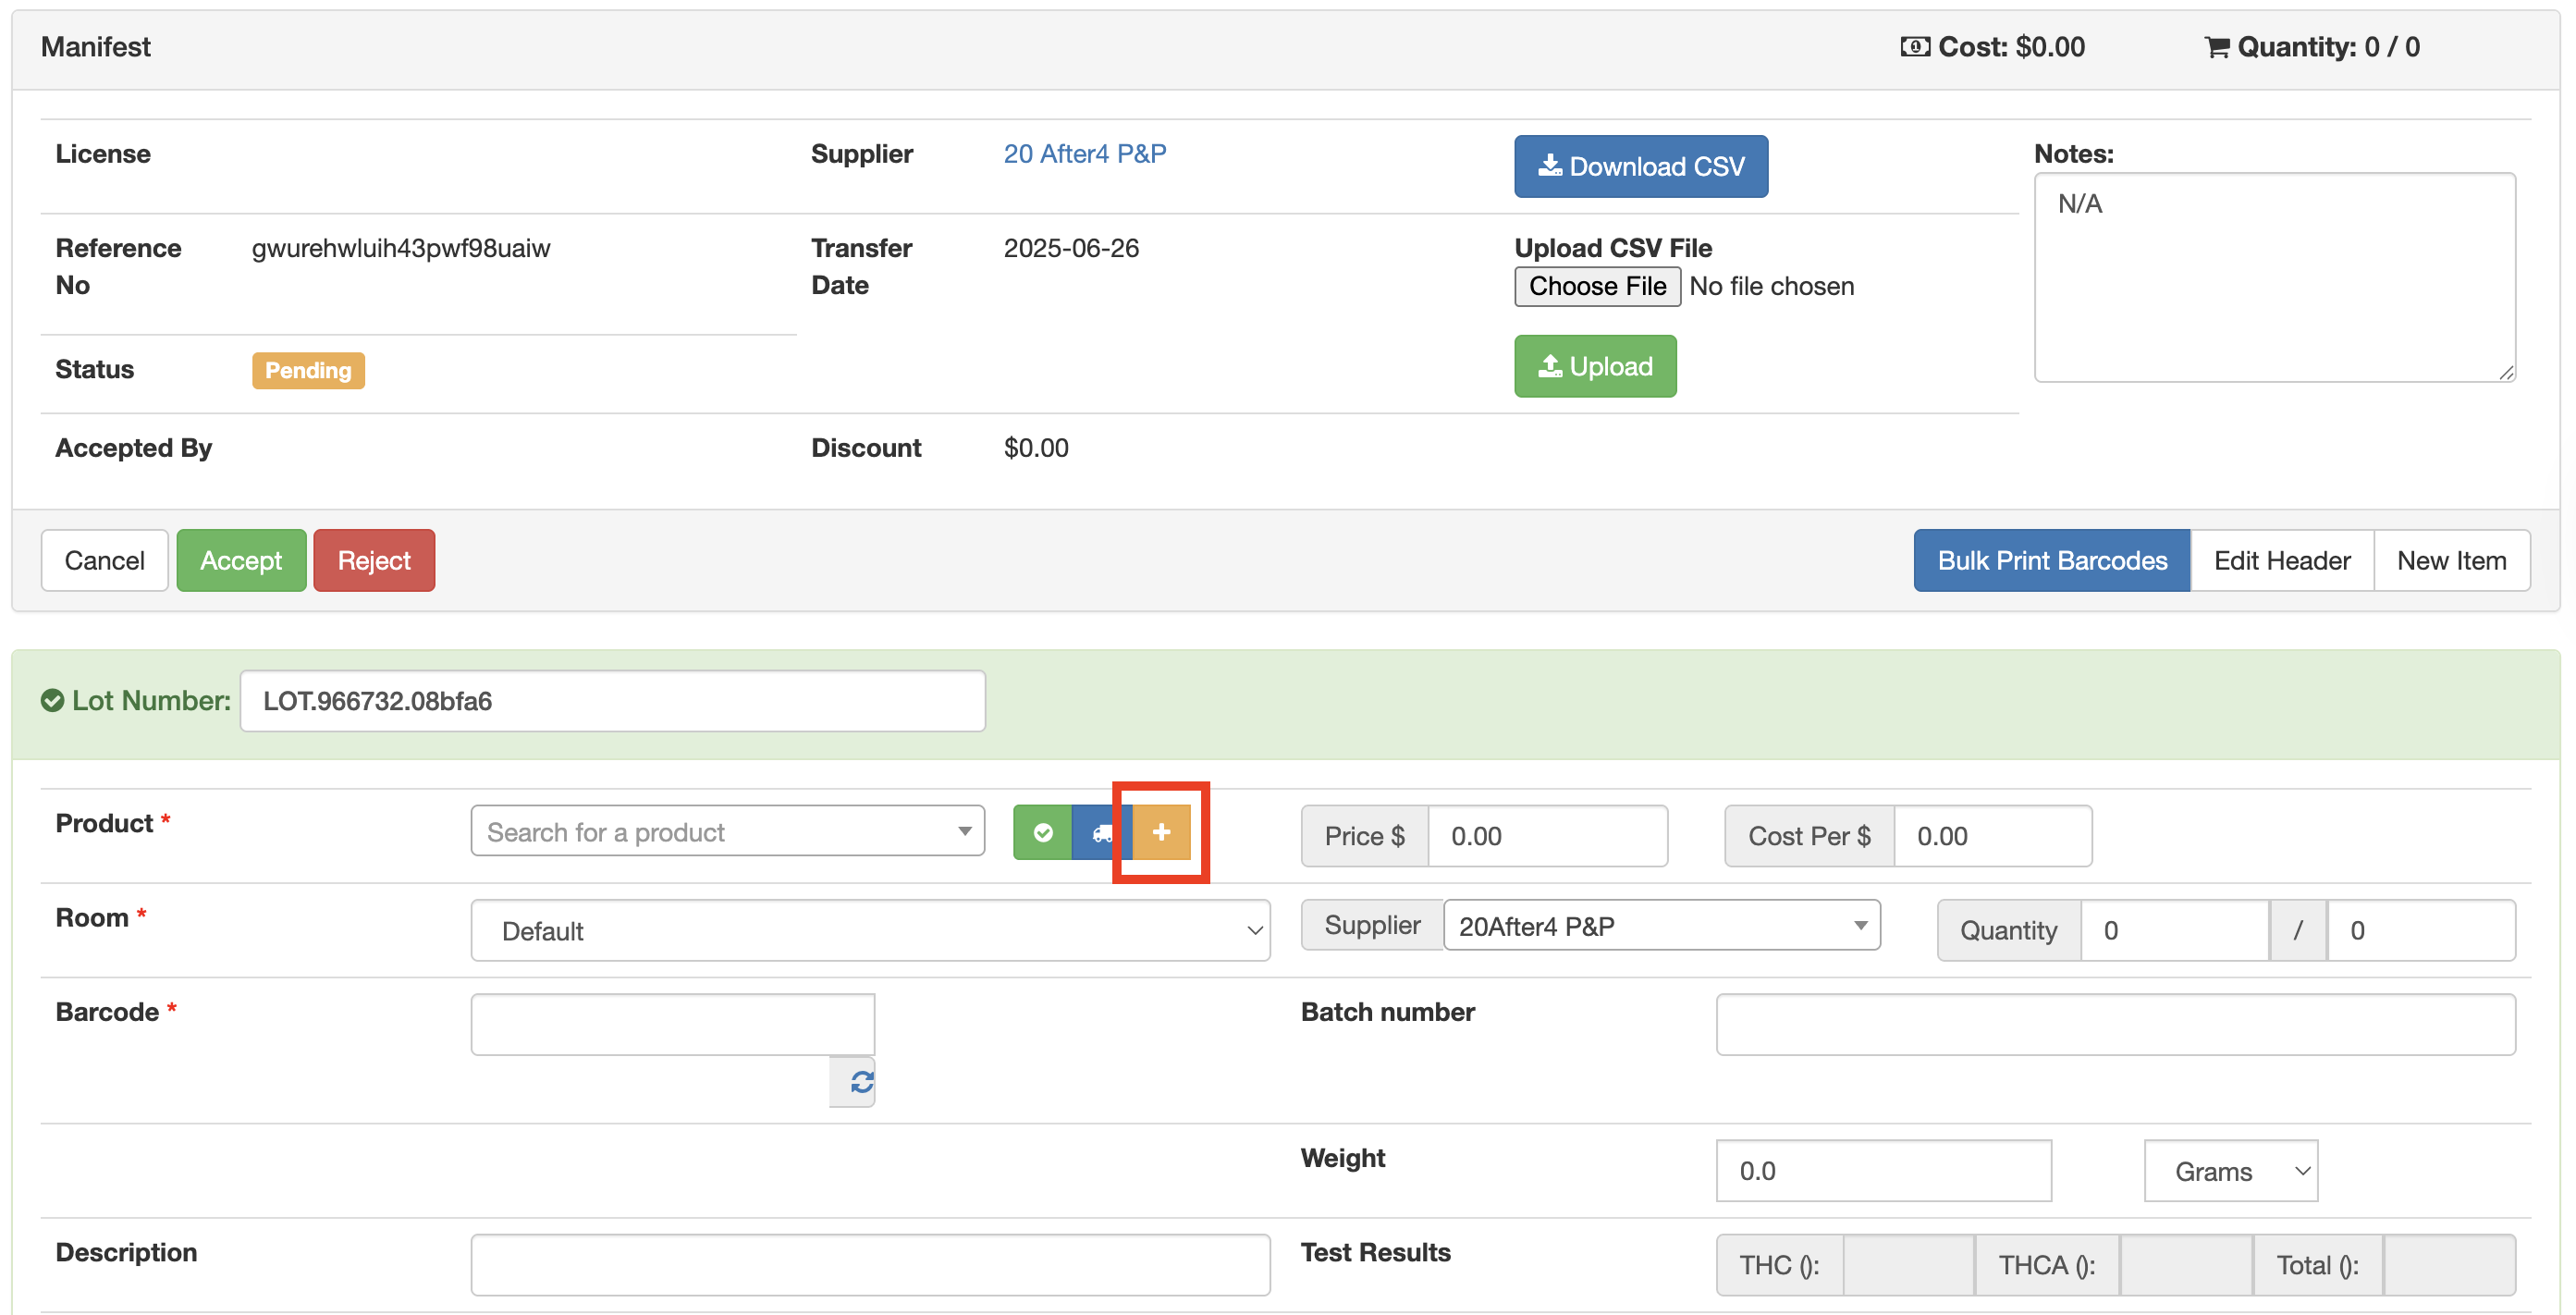Click the reference number gwurehwluih43pwf98uaiw

[401, 248]
